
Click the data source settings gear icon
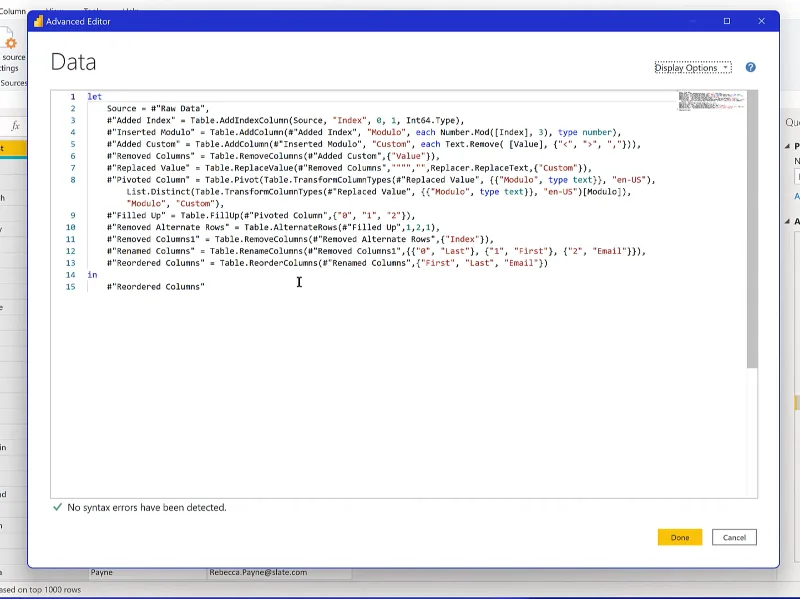(11, 43)
